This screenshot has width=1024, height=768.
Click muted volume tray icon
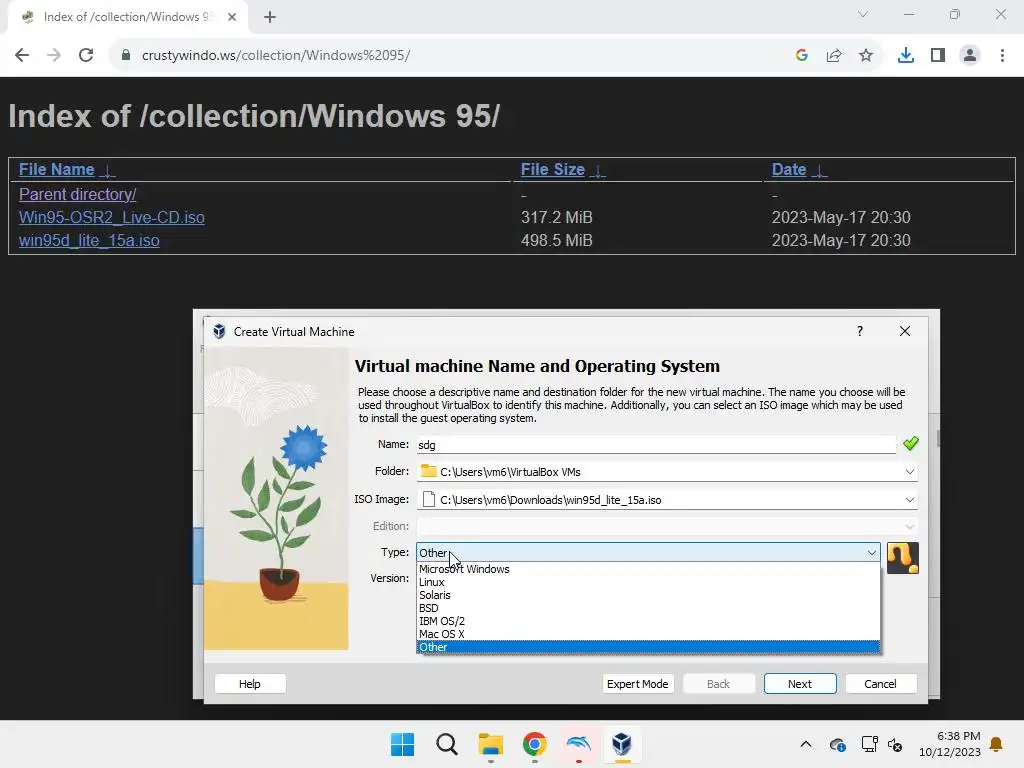pos(895,744)
